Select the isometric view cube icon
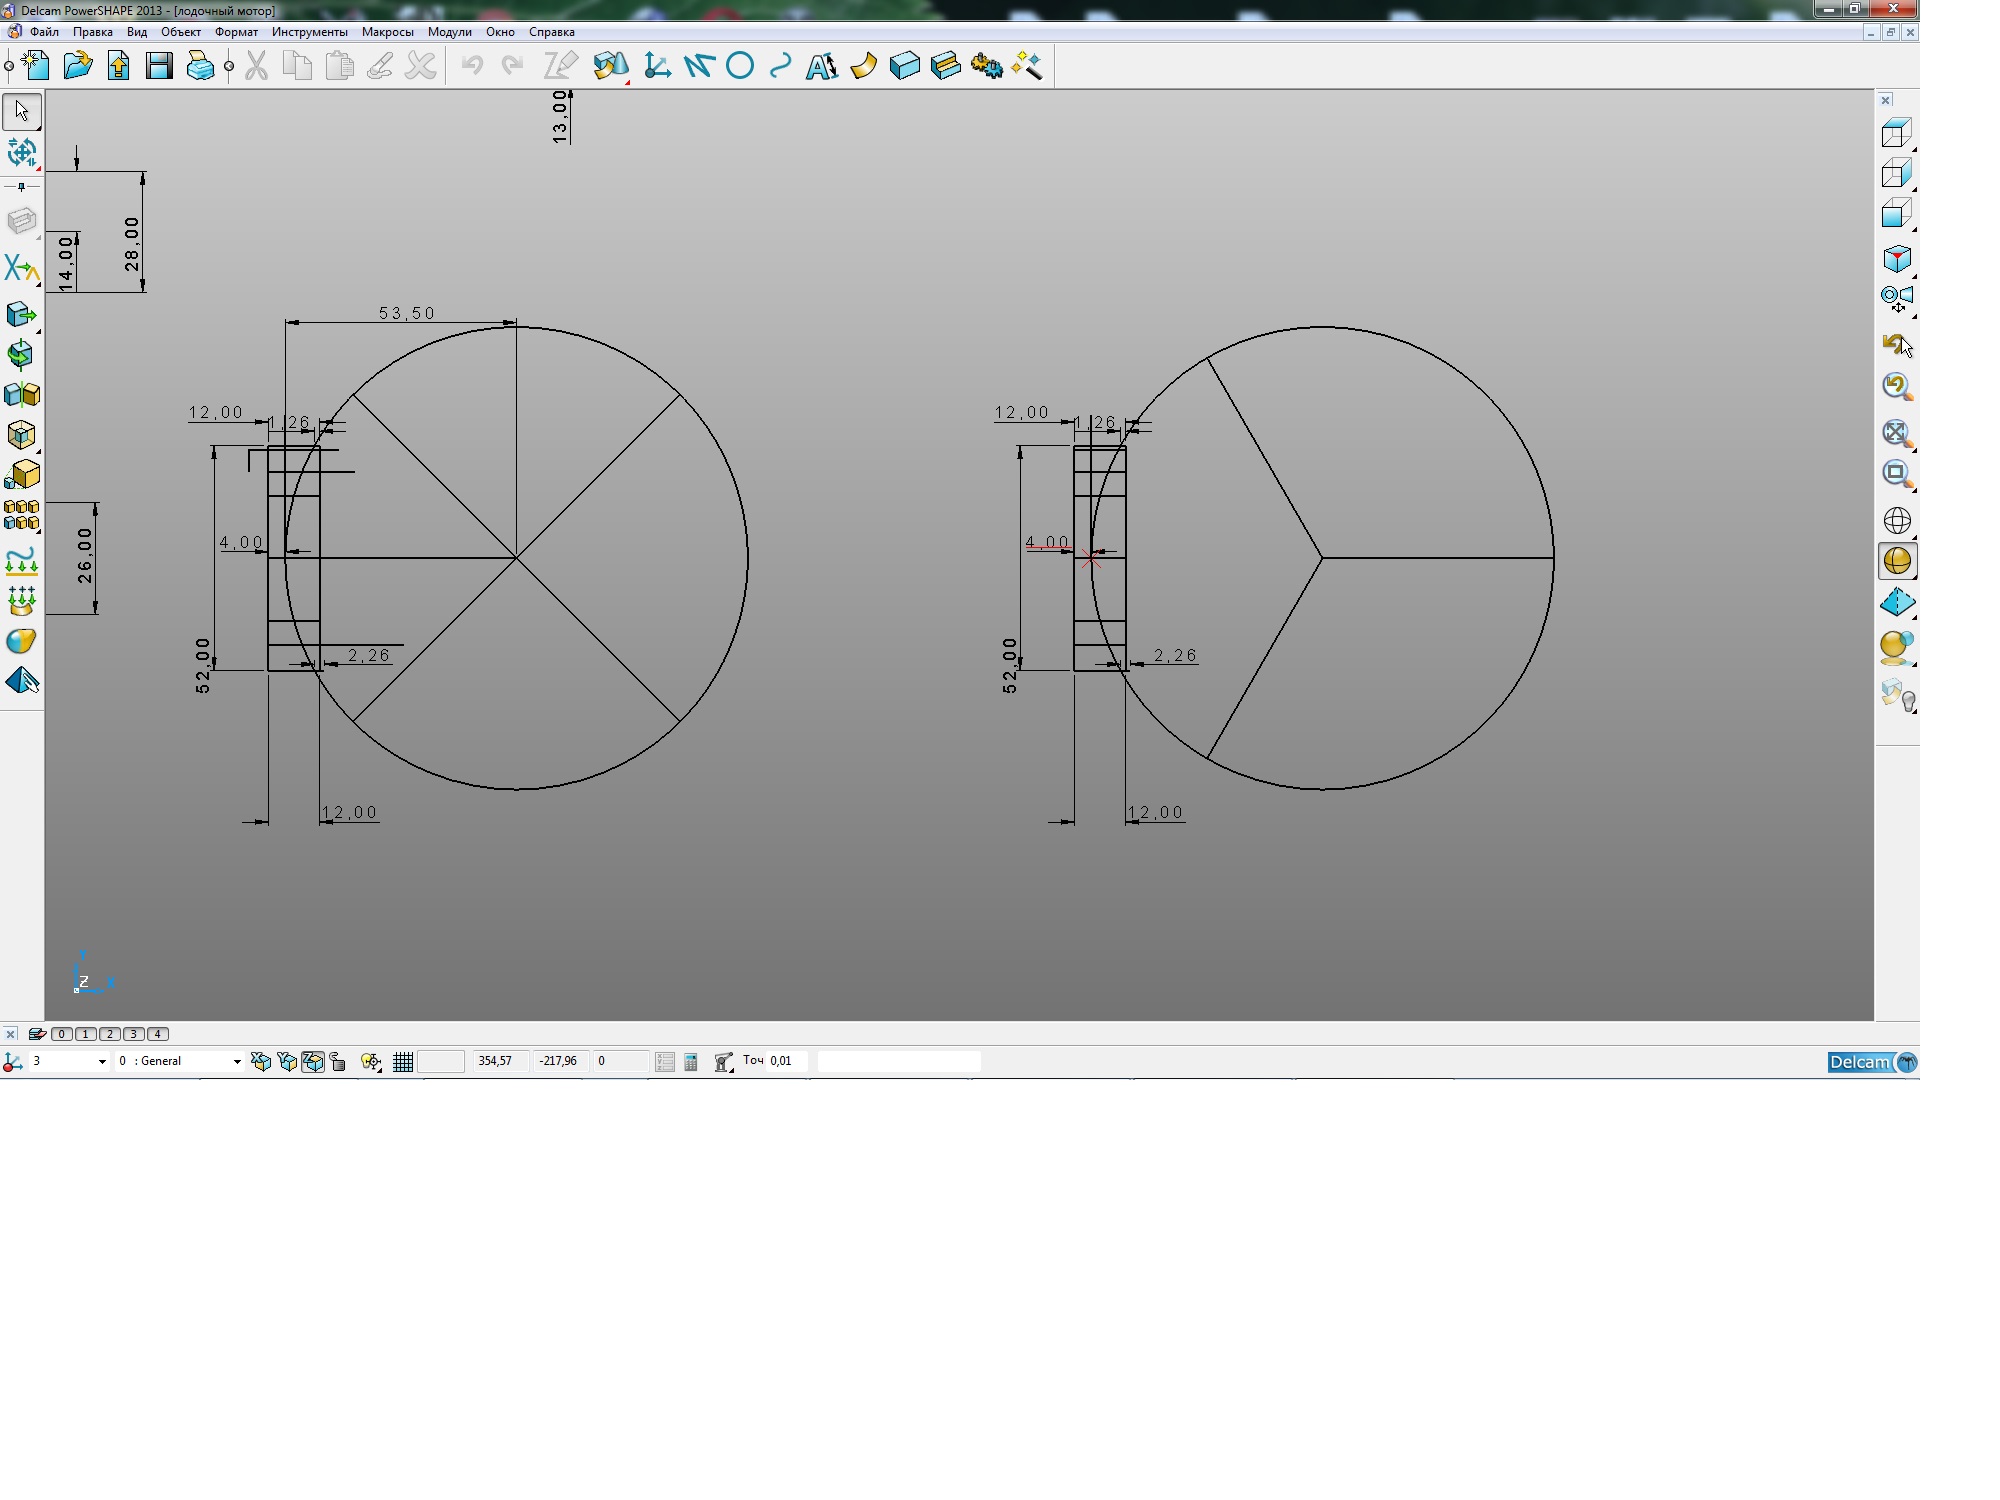Image resolution: width=2000 pixels, height=1500 pixels. tap(1897, 259)
